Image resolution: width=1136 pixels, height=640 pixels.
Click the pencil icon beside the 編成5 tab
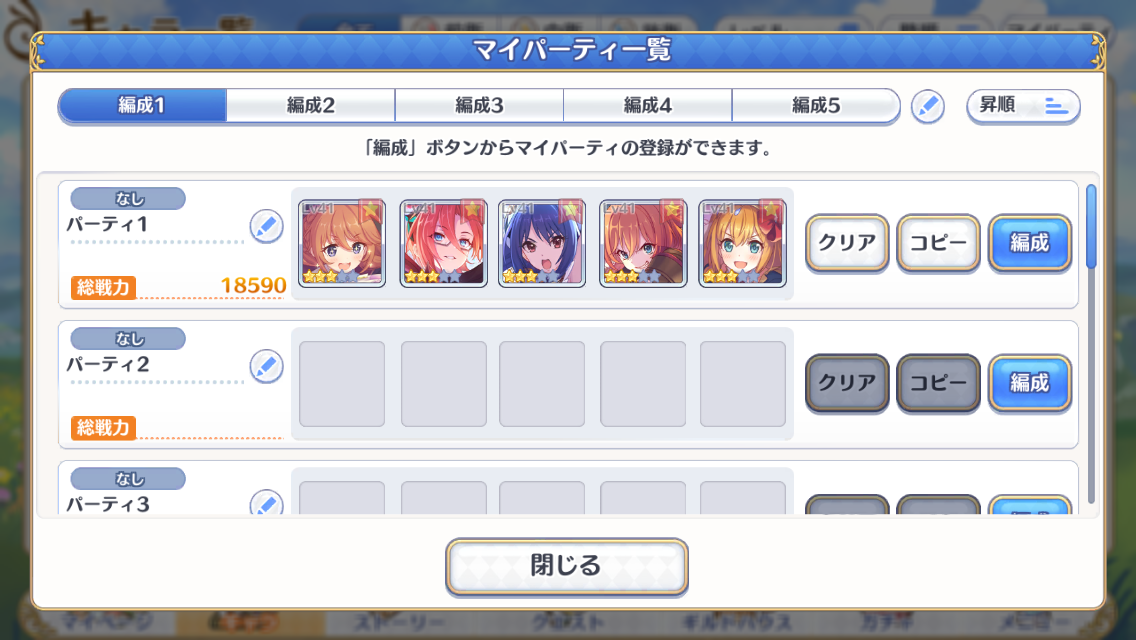click(x=927, y=107)
